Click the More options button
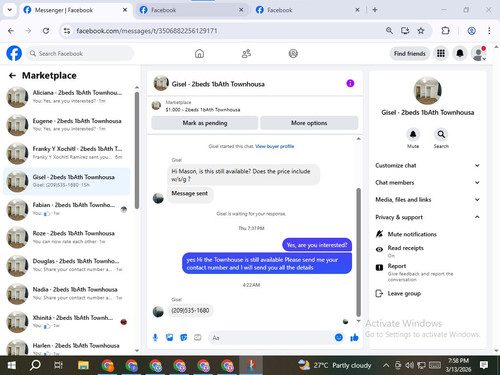The height and width of the screenshot is (375, 500). point(309,123)
